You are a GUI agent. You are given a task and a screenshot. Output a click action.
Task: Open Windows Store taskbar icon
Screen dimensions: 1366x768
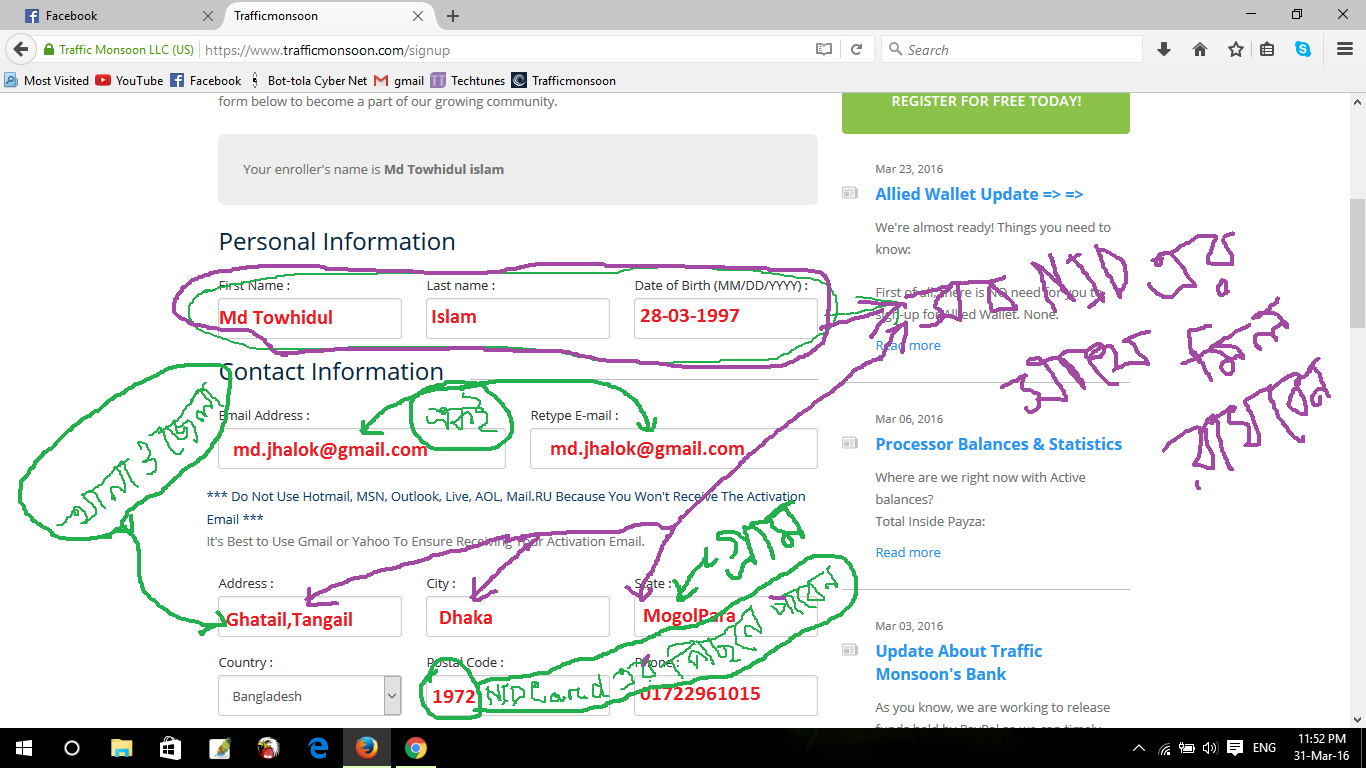(x=170, y=748)
